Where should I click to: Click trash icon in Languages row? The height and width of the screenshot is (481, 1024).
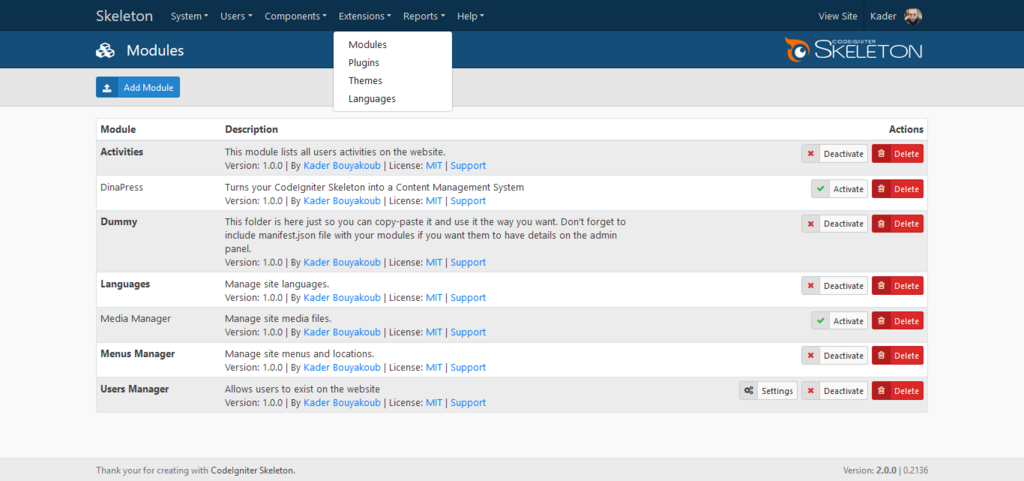coord(881,286)
